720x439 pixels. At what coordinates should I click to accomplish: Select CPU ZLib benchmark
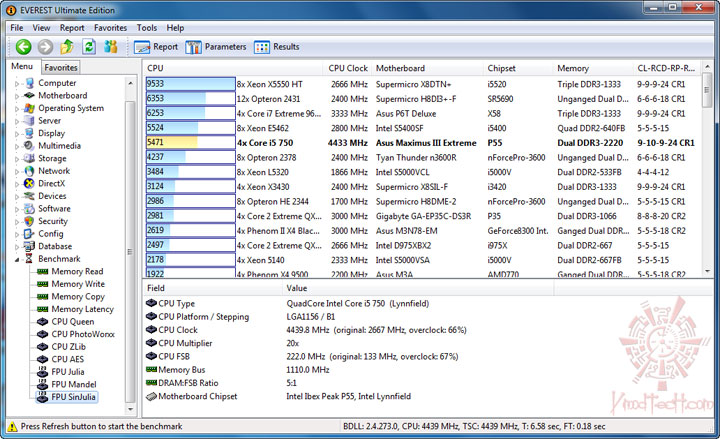(68, 347)
